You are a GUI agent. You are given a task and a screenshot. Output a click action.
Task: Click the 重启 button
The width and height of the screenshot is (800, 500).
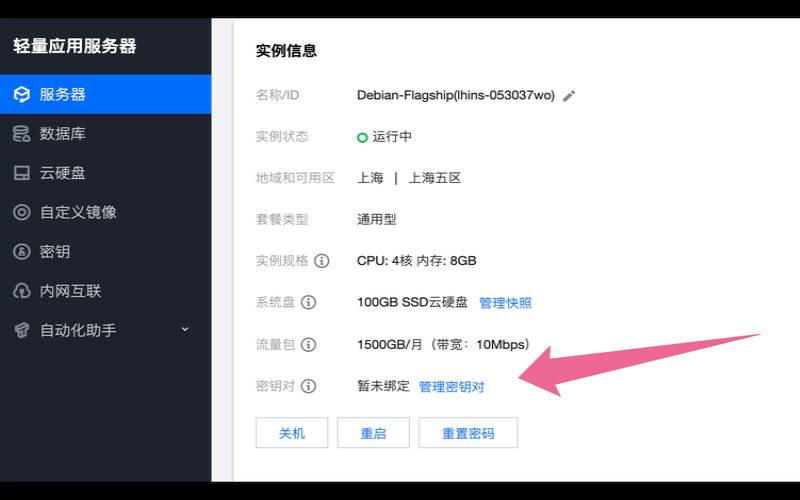coord(373,433)
